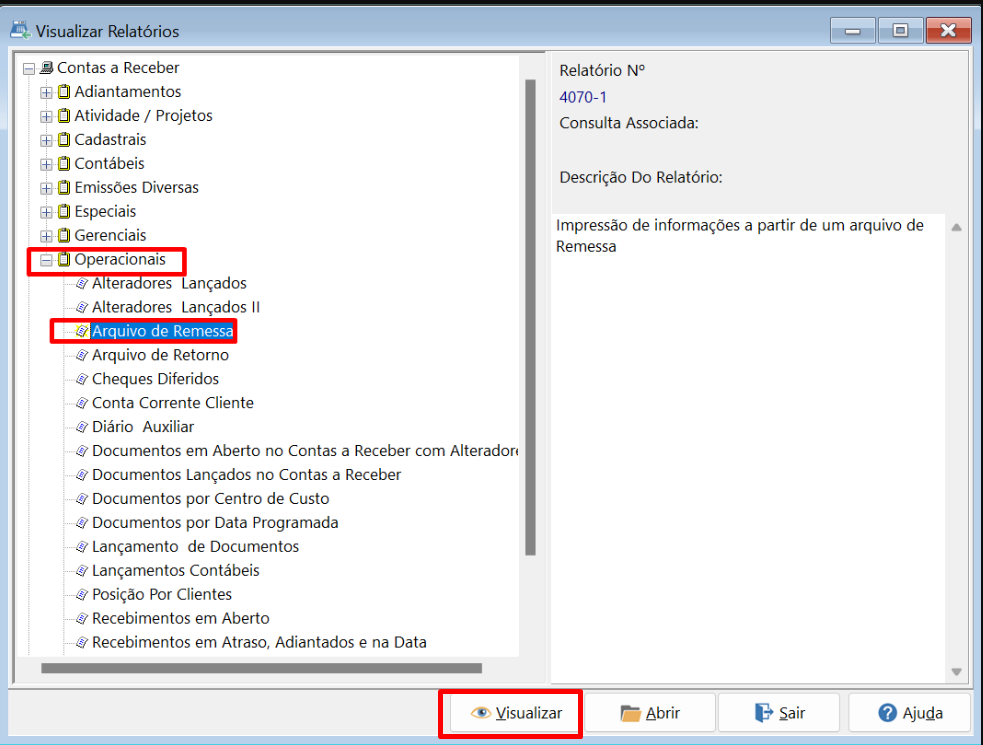Viewport: 983px width, 745px height.
Task: Click the description scroll down arrow
Action: tap(957, 672)
